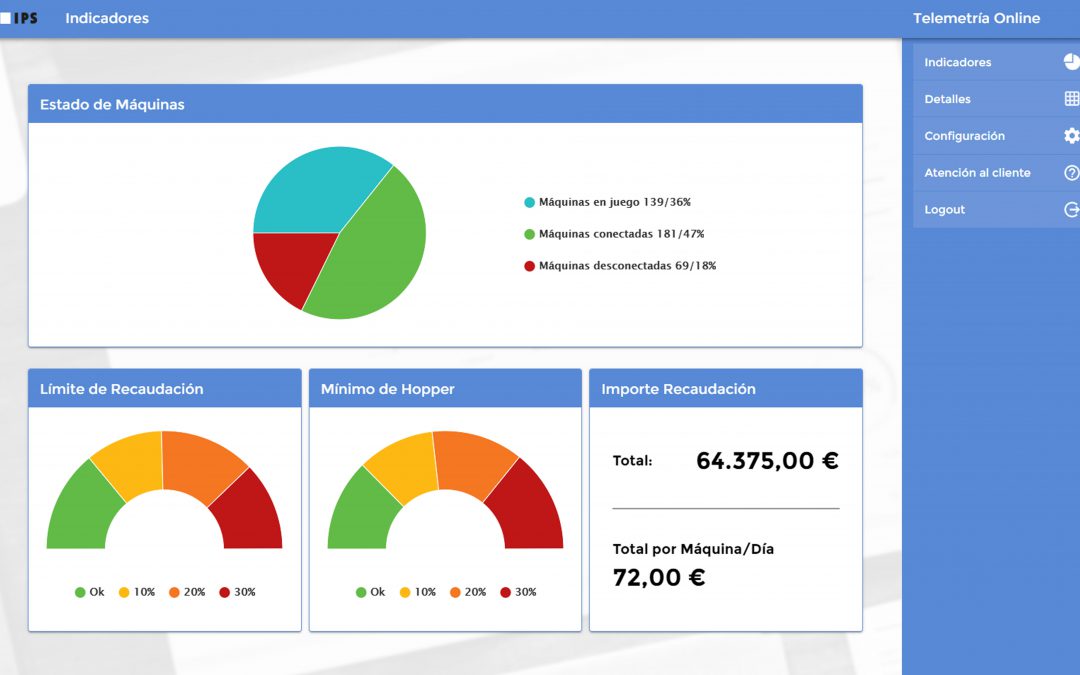Open Configuración in the sidebar menu
The height and width of the screenshot is (675, 1080).
pyautogui.click(x=997, y=136)
